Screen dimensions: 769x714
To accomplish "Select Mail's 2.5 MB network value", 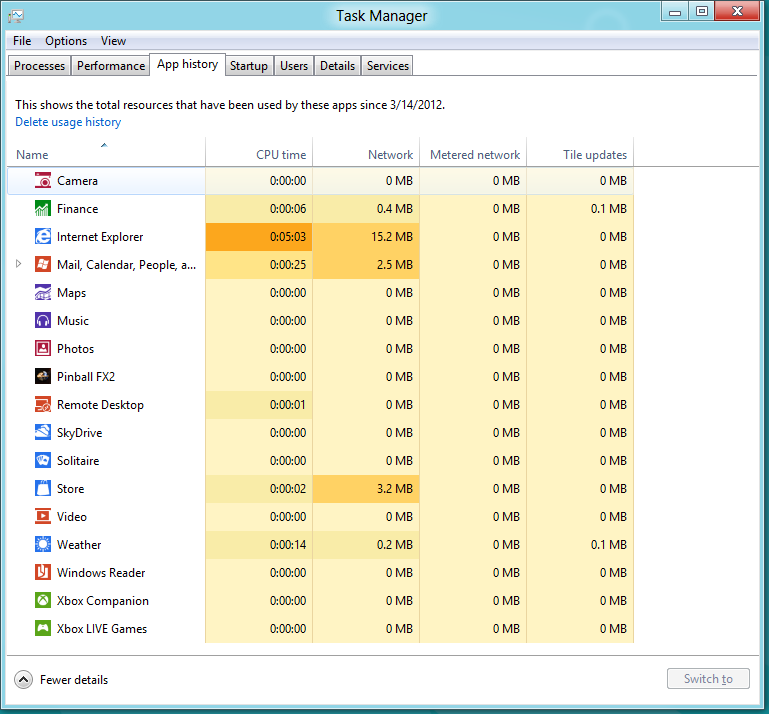I will (366, 265).
